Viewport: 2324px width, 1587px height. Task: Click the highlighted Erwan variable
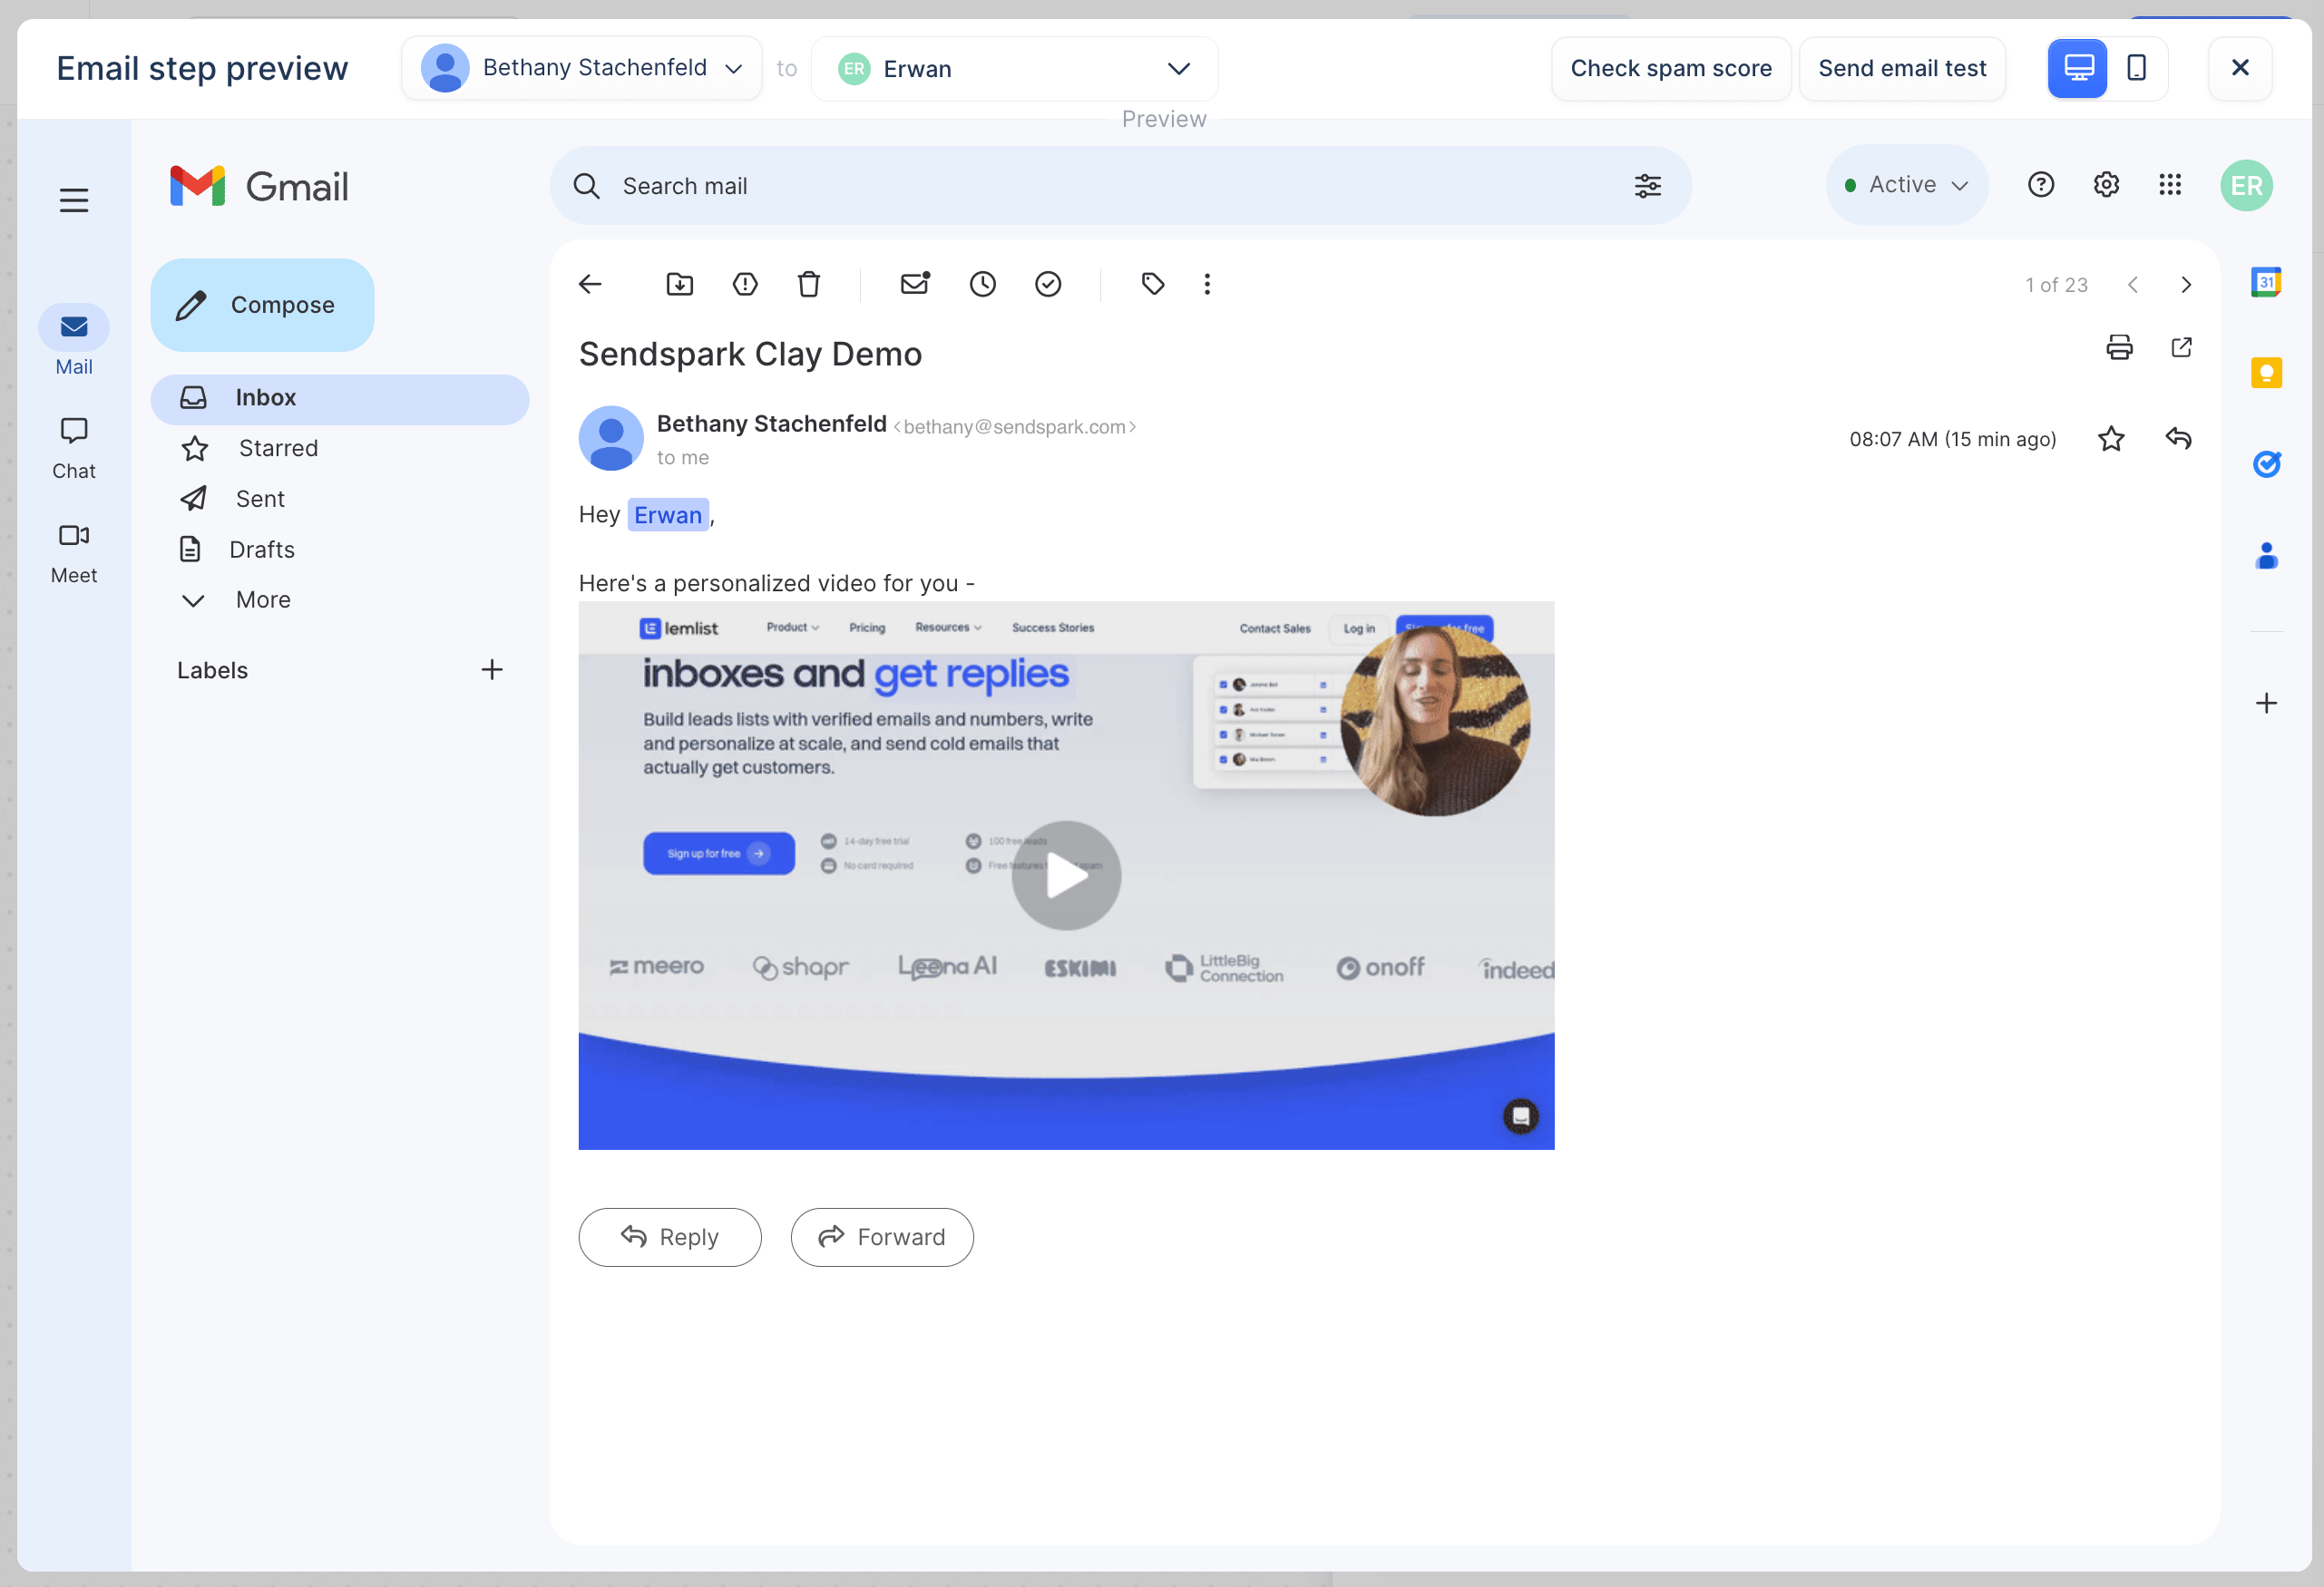tap(668, 515)
